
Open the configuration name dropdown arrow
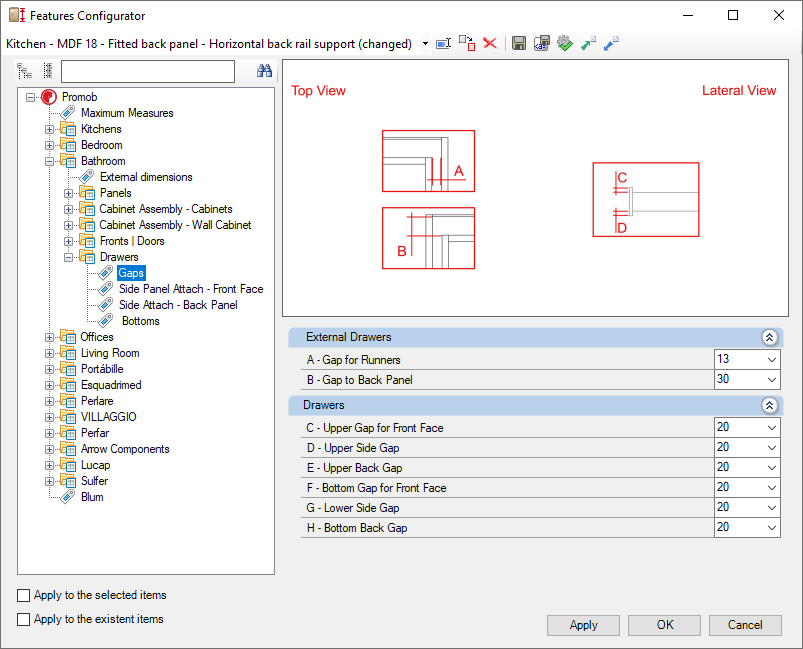click(425, 44)
